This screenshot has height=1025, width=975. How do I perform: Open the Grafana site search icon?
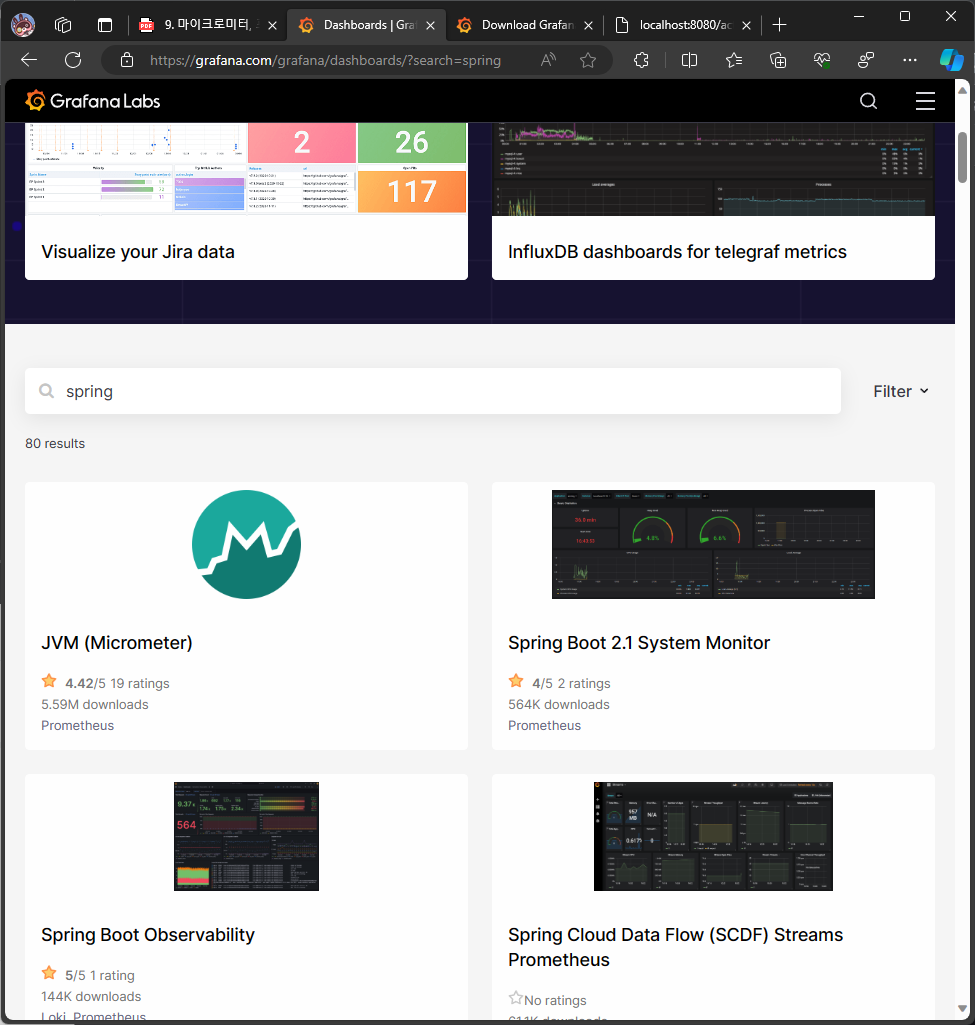pyautogui.click(x=868, y=101)
